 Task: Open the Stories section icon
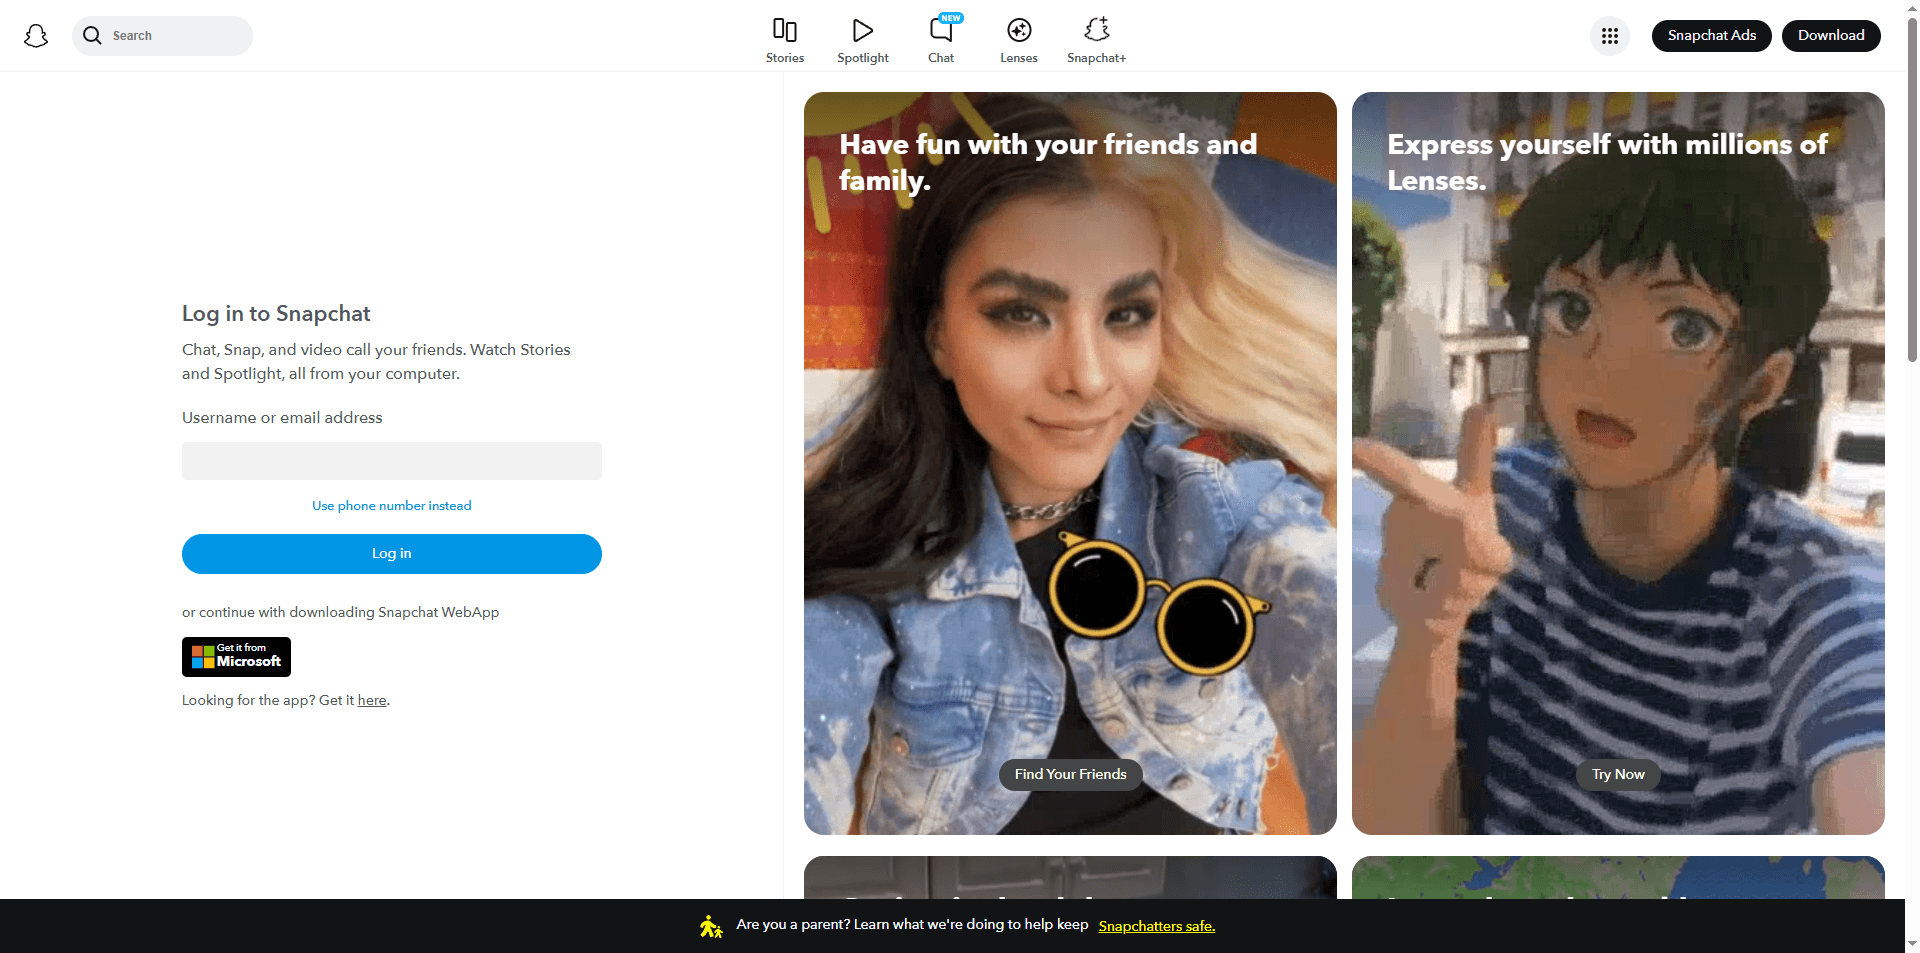coord(784,31)
